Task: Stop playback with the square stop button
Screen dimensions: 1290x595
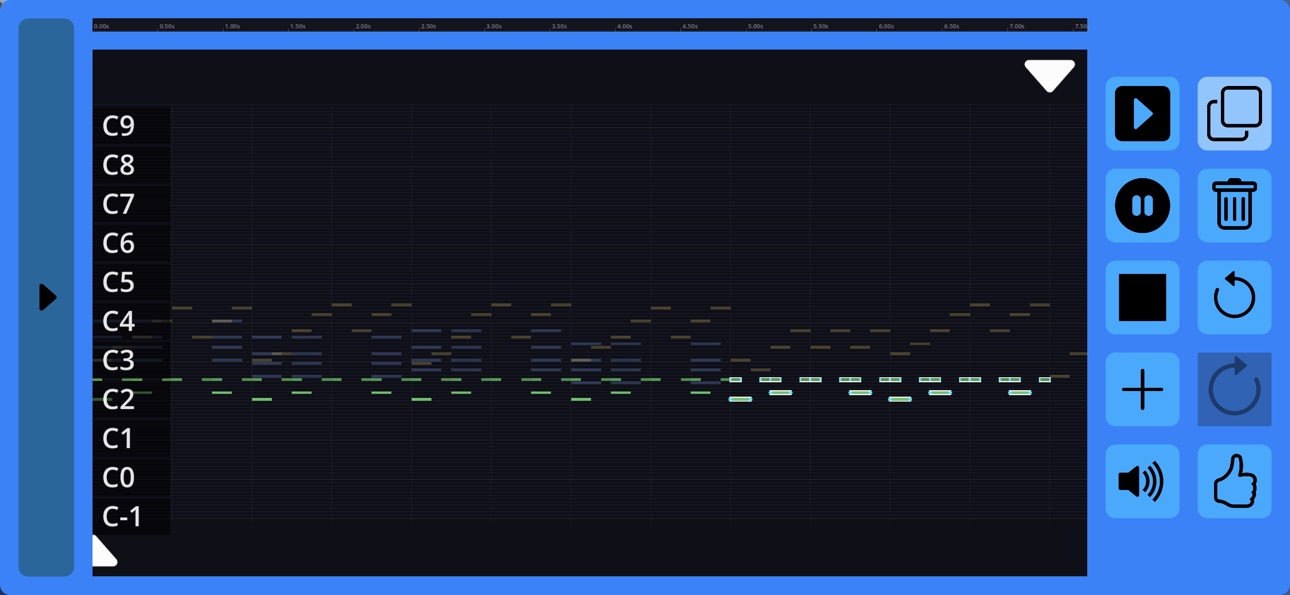Action: (1142, 298)
